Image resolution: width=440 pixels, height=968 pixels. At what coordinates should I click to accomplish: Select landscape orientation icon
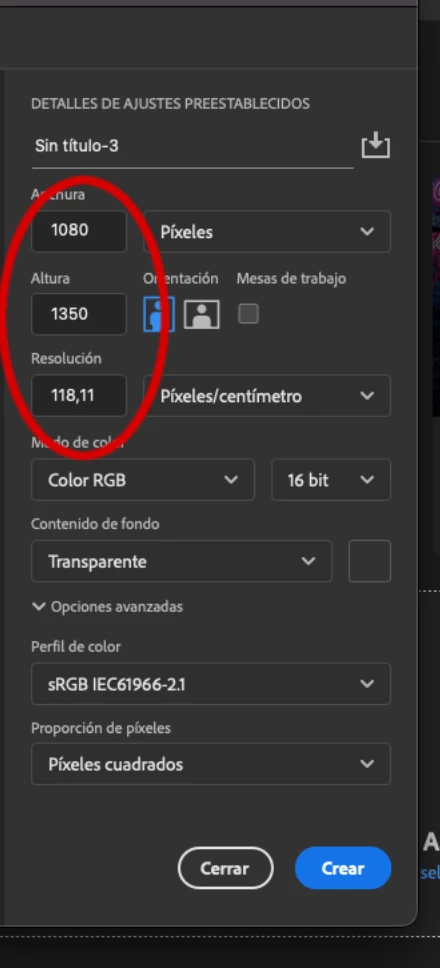click(202, 314)
